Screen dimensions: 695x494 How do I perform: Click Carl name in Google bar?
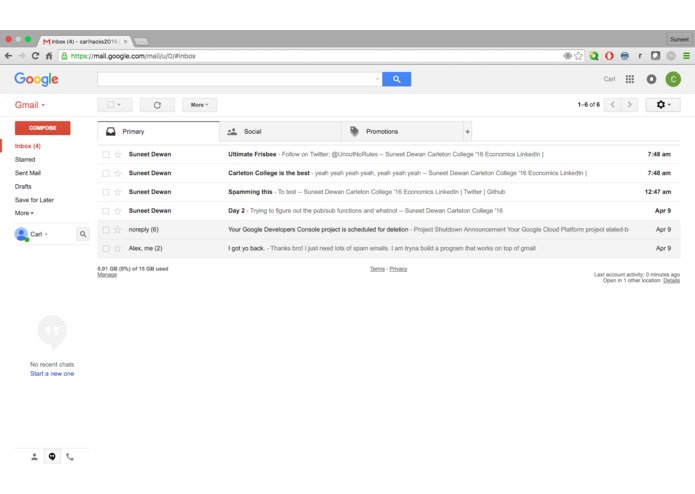pos(609,79)
